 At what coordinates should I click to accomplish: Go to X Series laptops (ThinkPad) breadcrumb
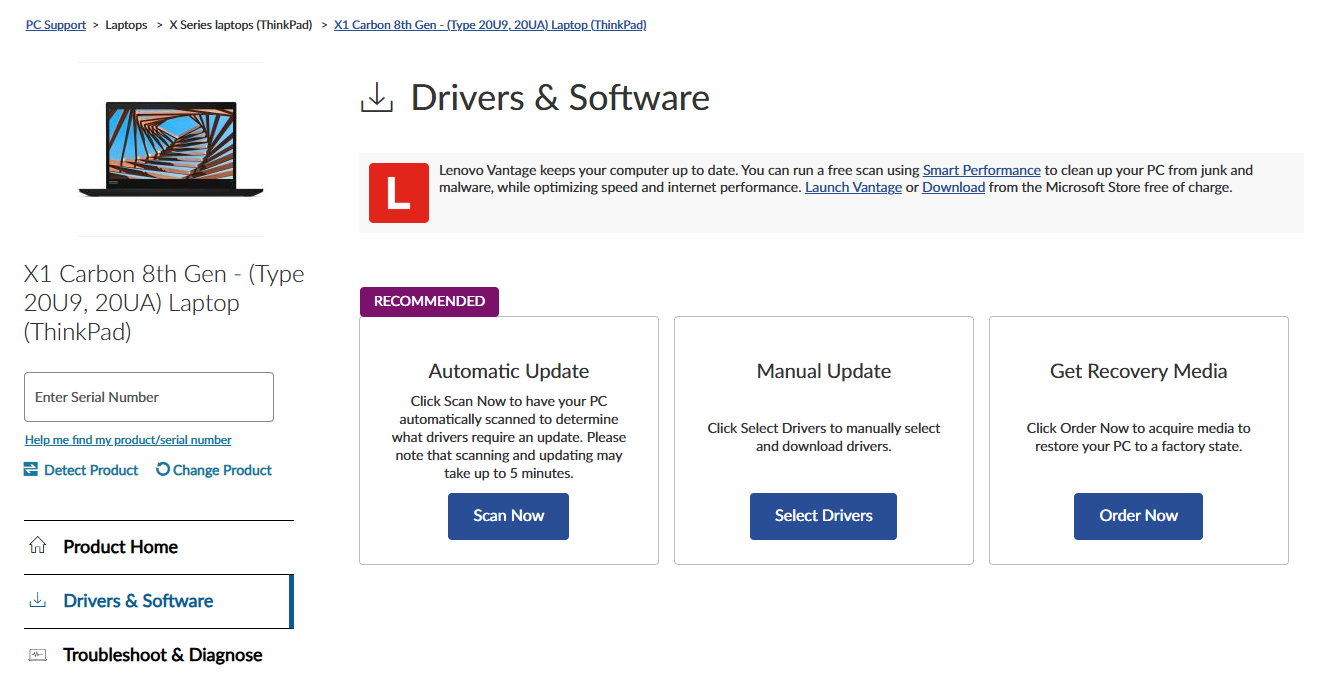pyautogui.click(x=240, y=25)
